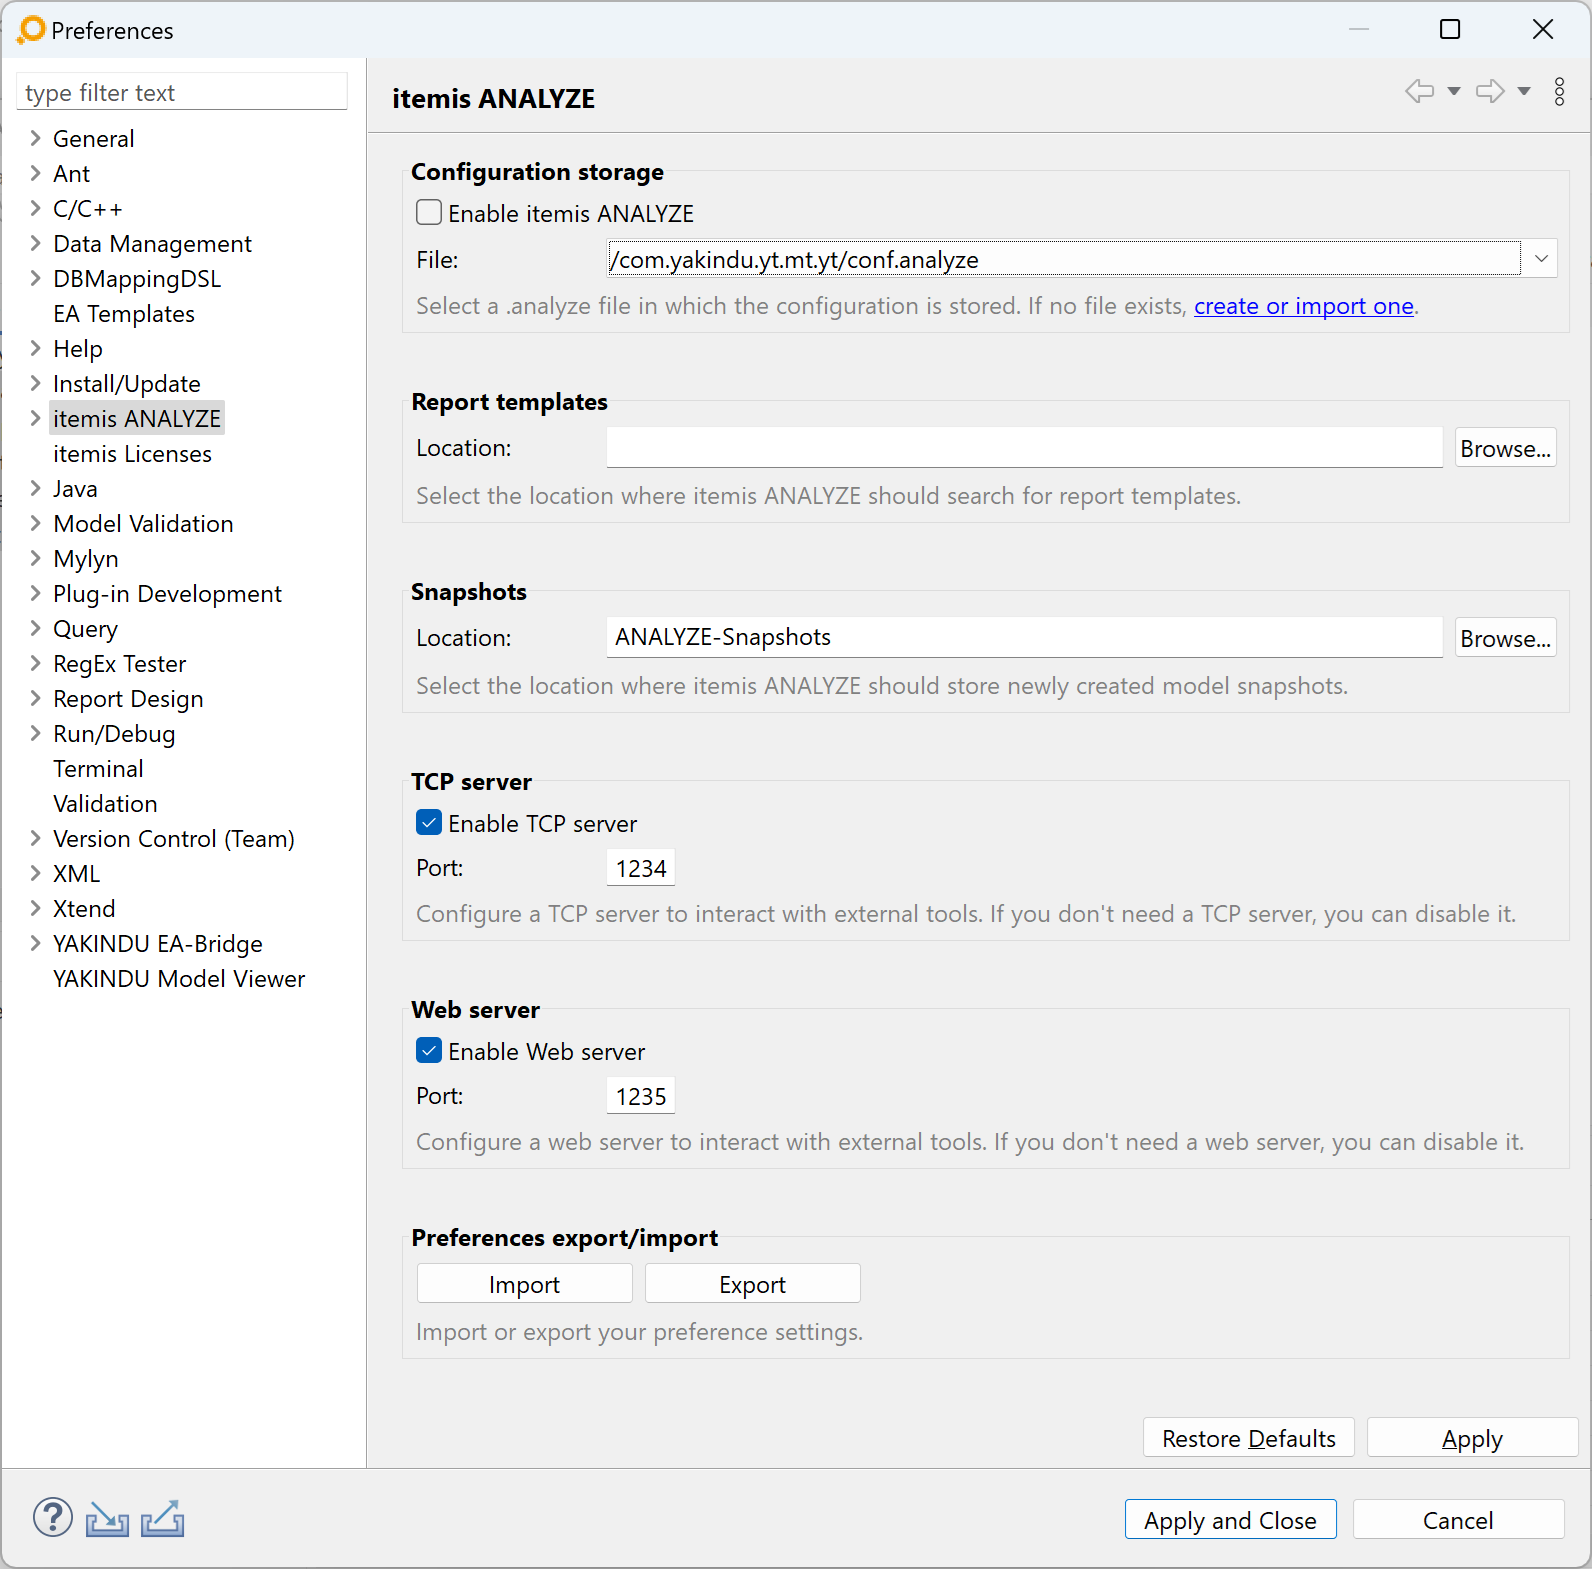Expand the itemis ANALYZE tree node
Image resolution: width=1592 pixels, height=1569 pixels.
click(35, 418)
